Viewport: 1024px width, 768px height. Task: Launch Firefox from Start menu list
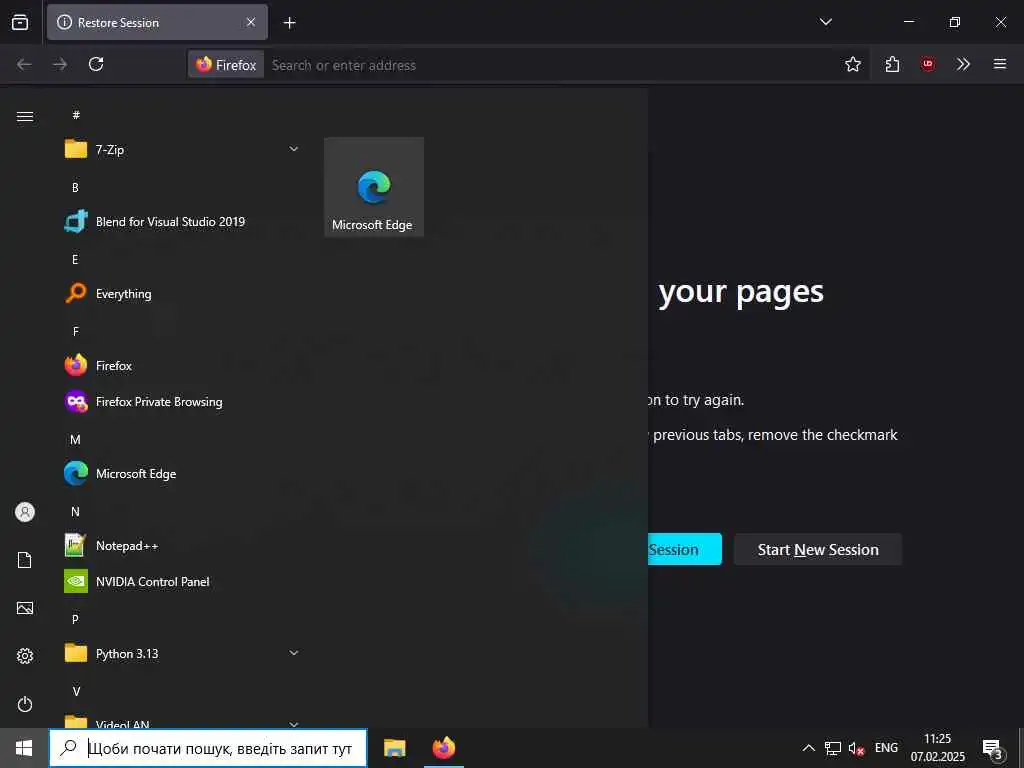[x=183, y=366]
